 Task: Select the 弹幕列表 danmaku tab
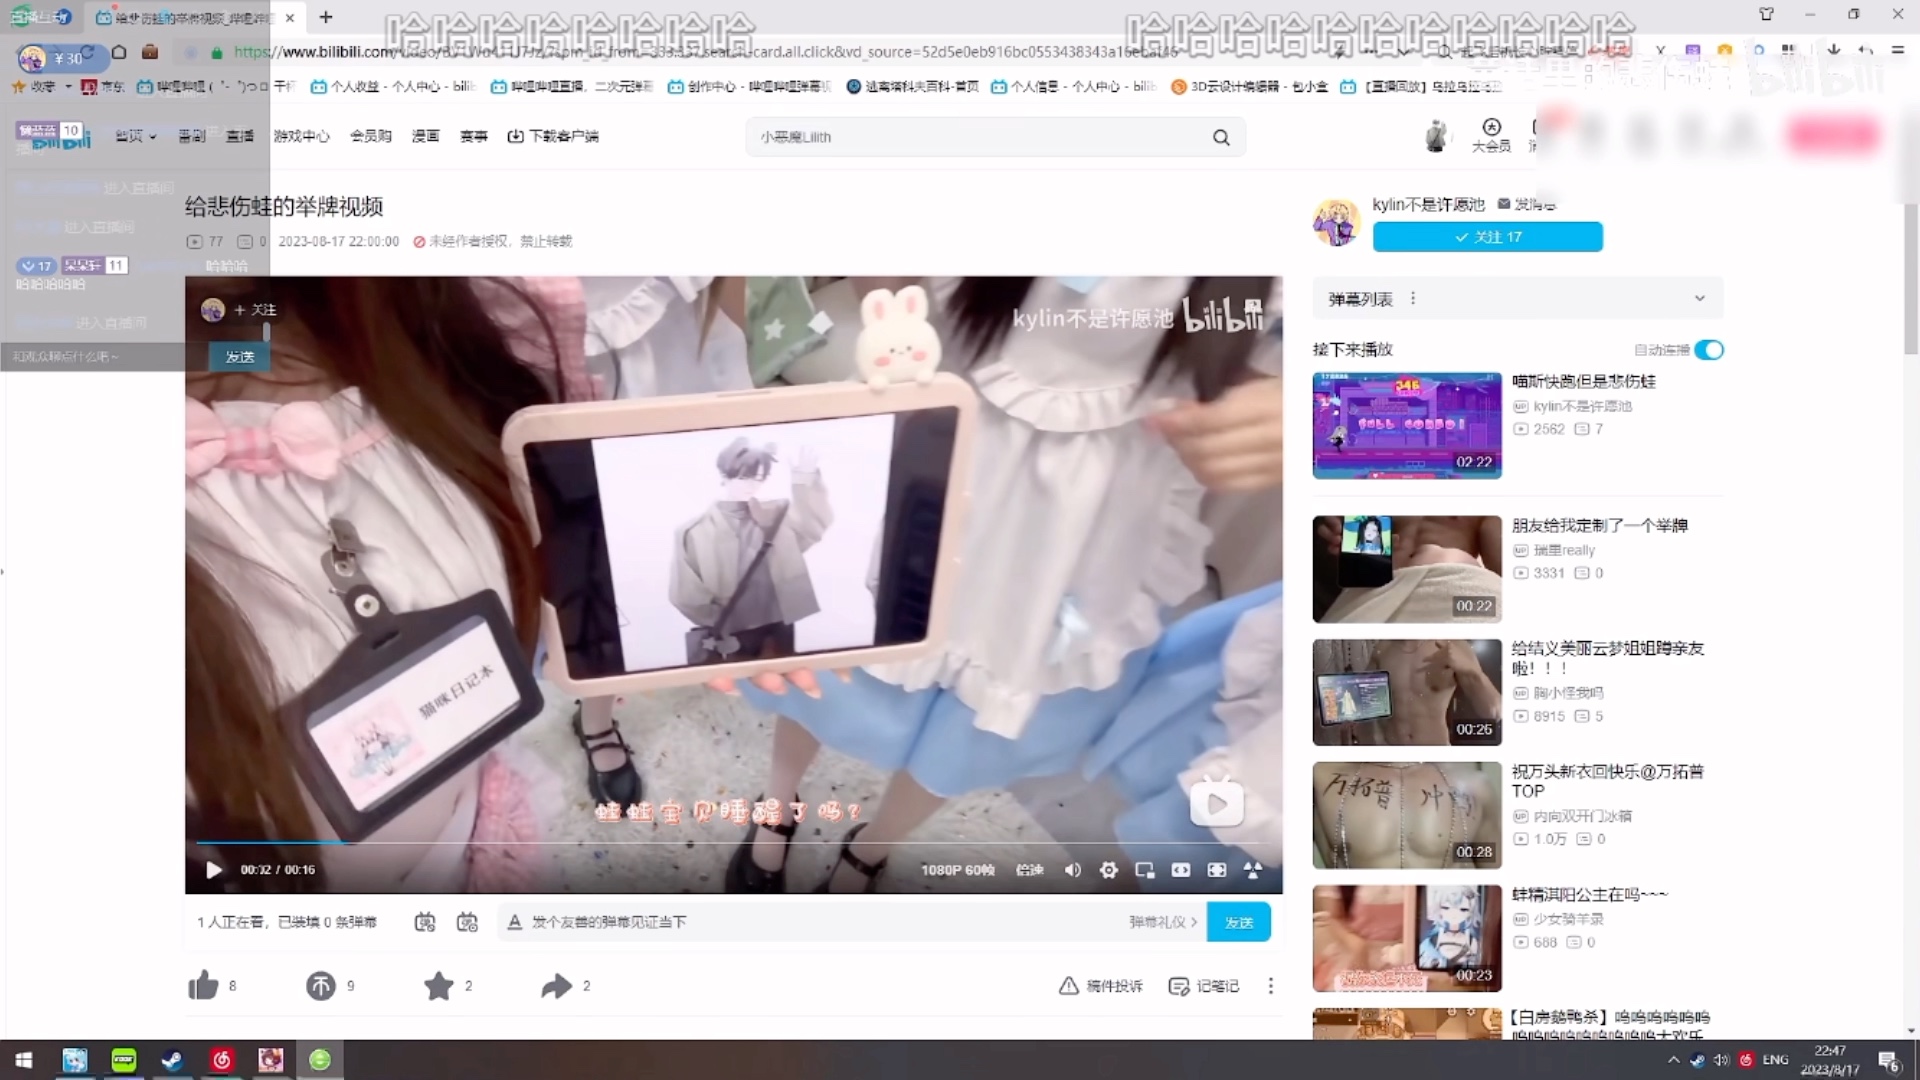pos(1358,298)
